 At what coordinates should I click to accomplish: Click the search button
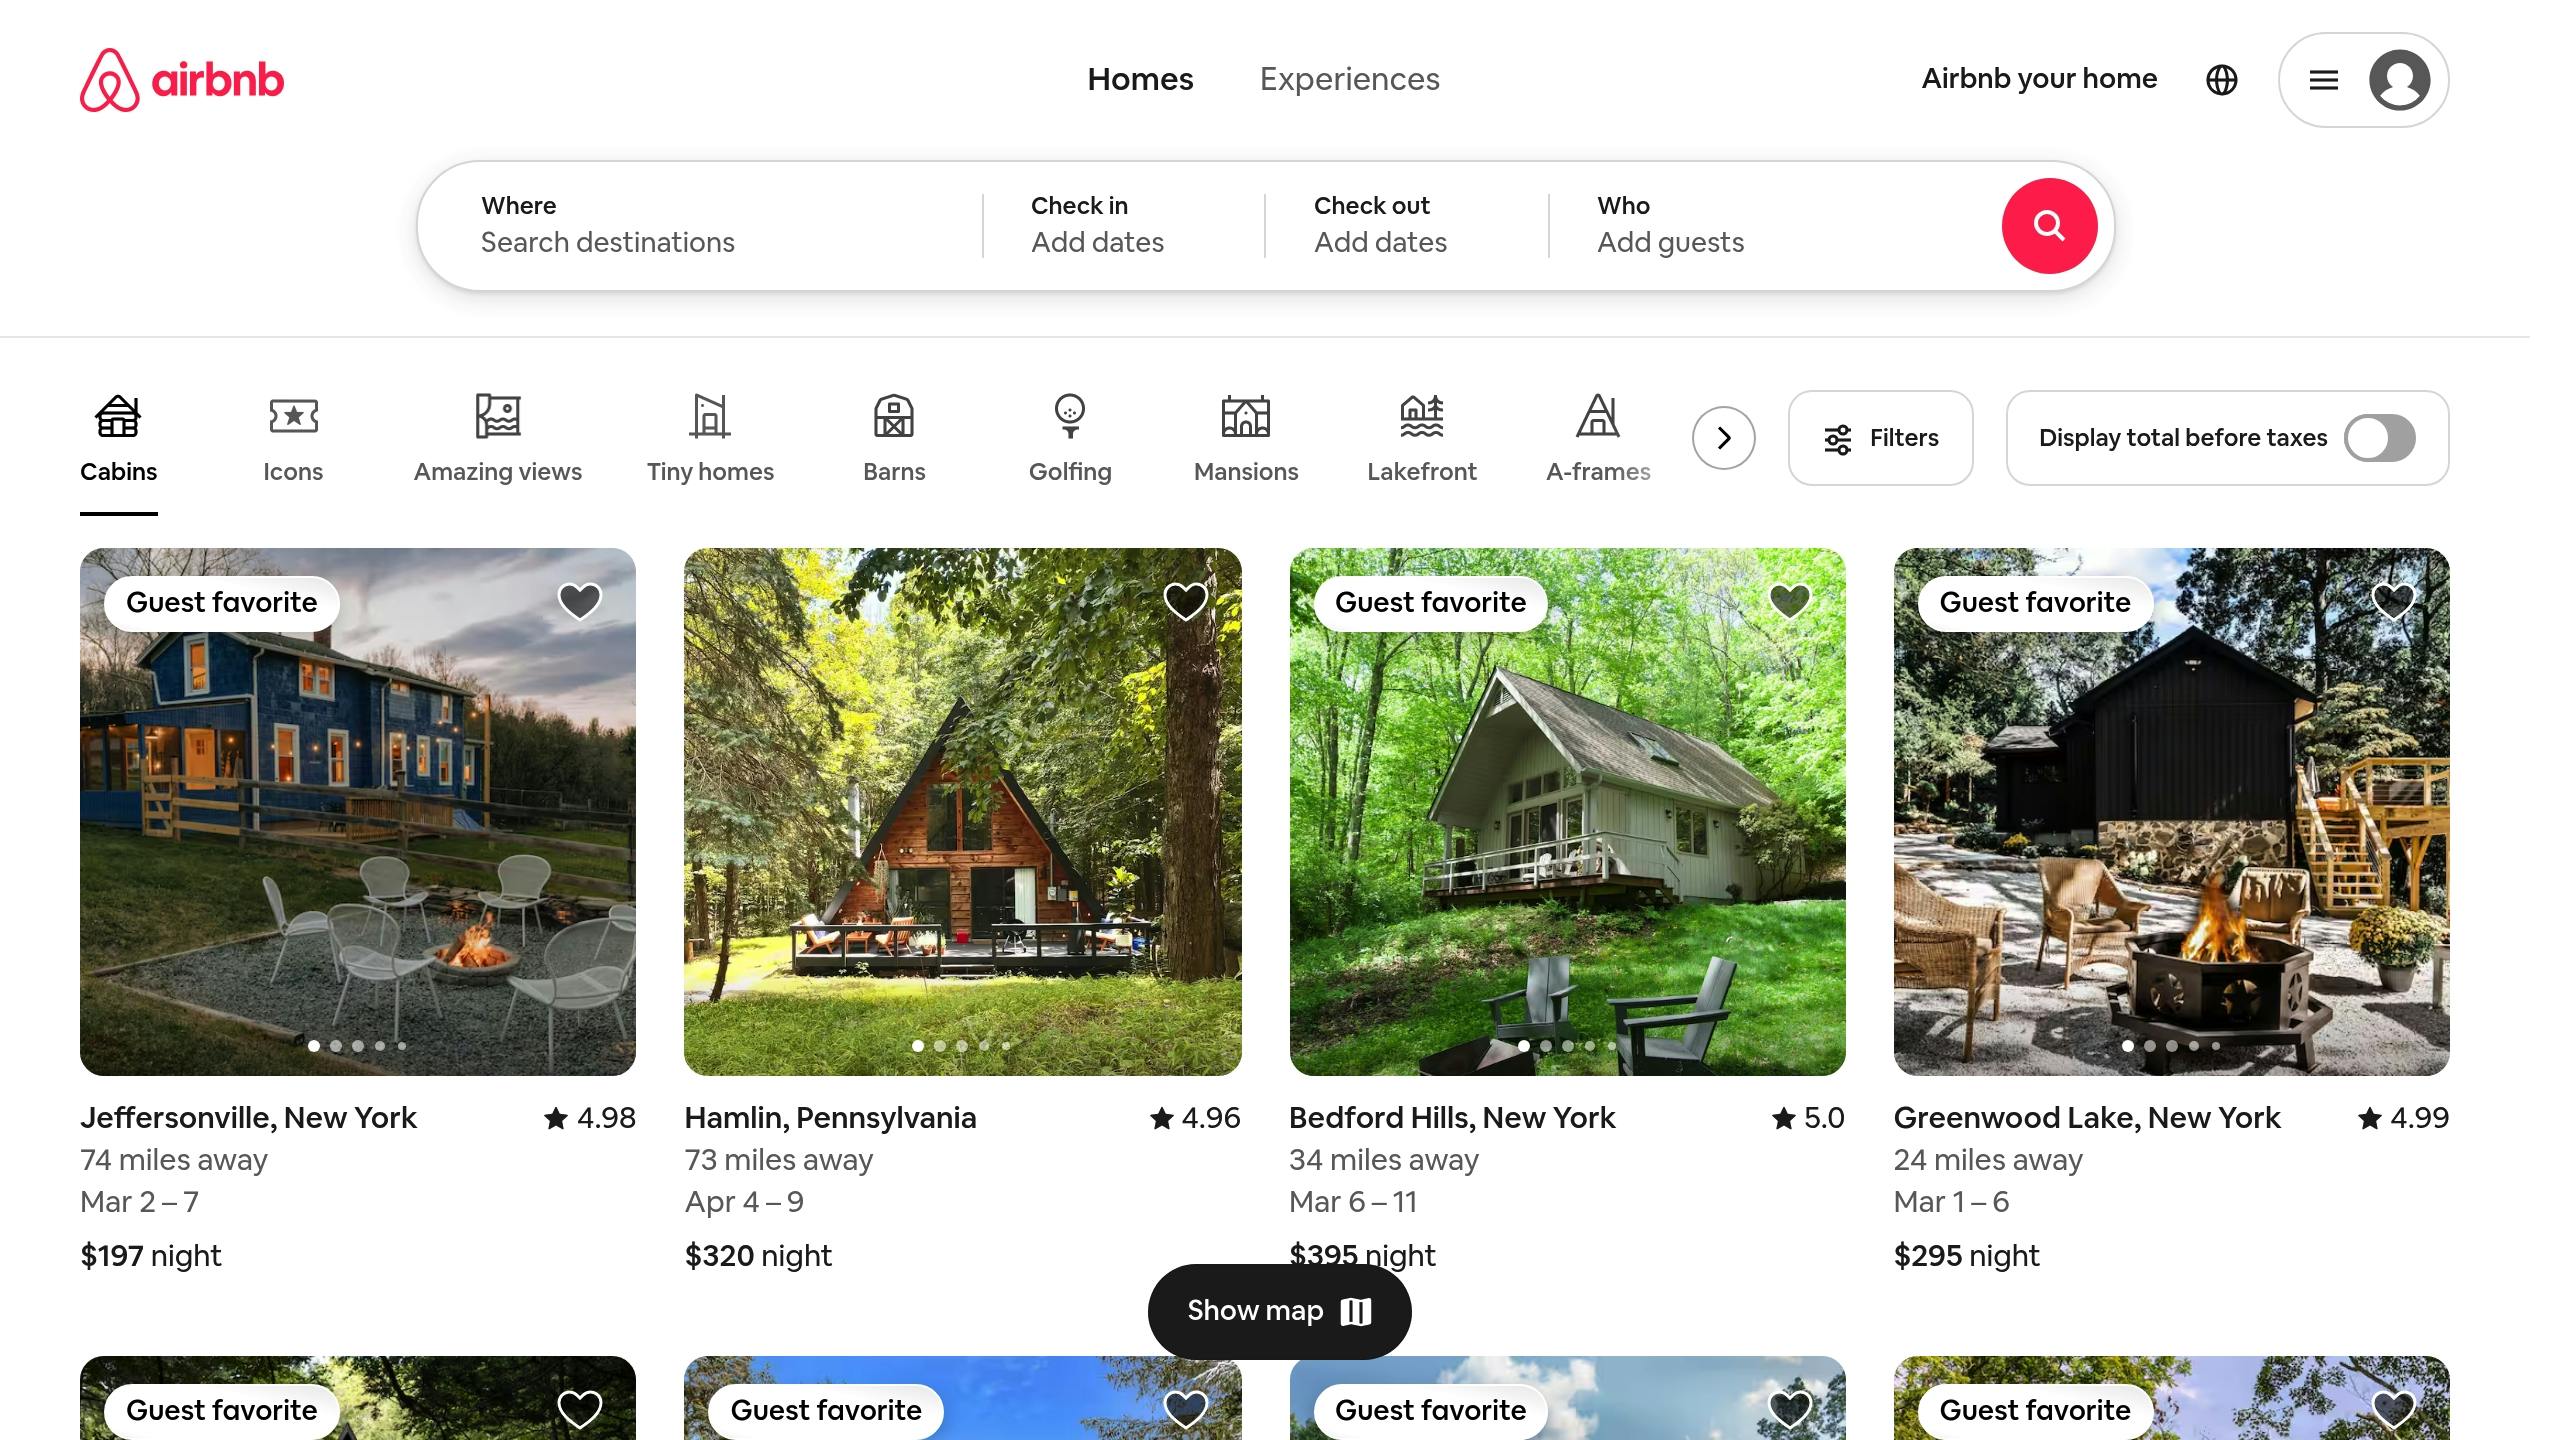pos(2048,225)
